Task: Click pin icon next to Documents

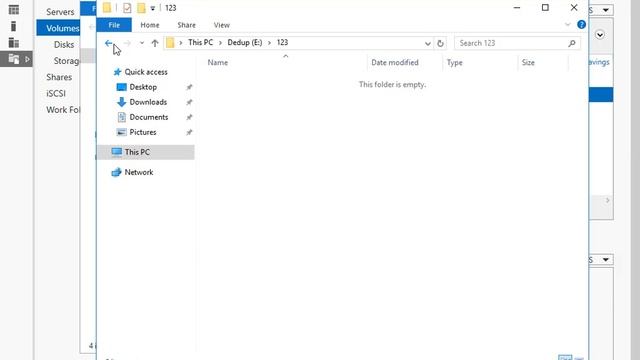Action: click(x=189, y=118)
